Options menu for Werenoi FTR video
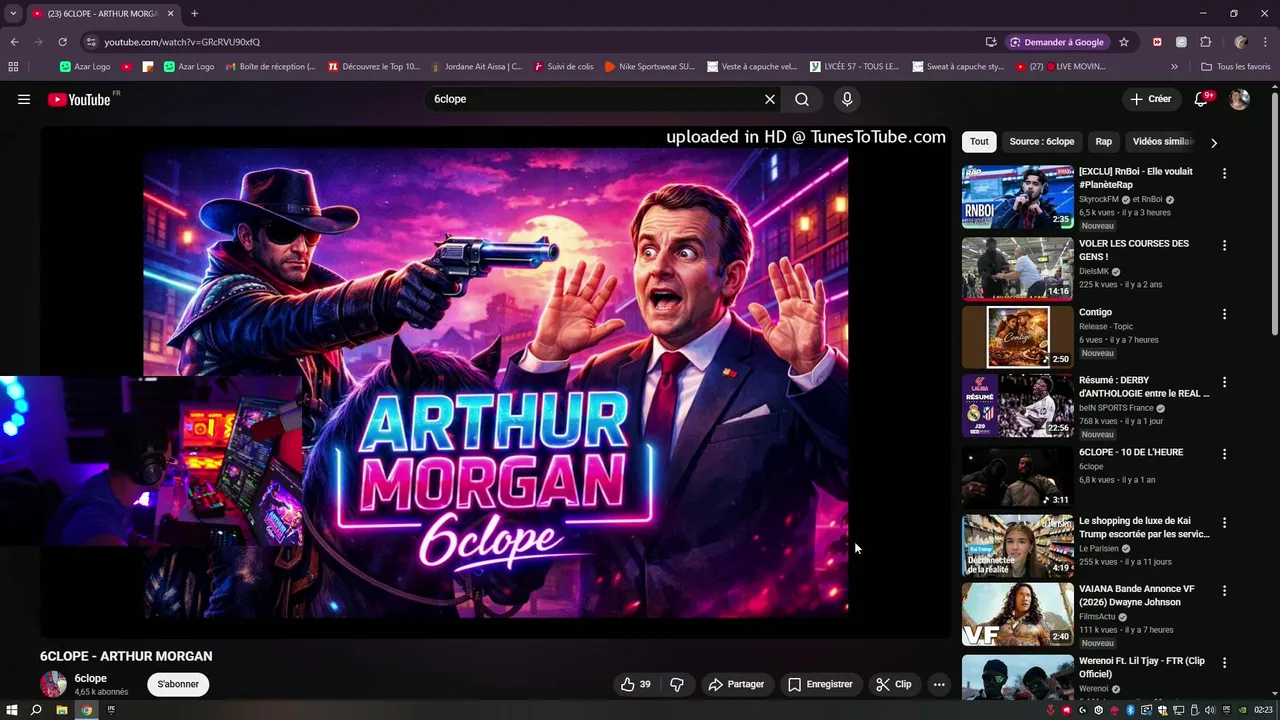The height and width of the screenshot is (720, 1280). click(1224, 662)
